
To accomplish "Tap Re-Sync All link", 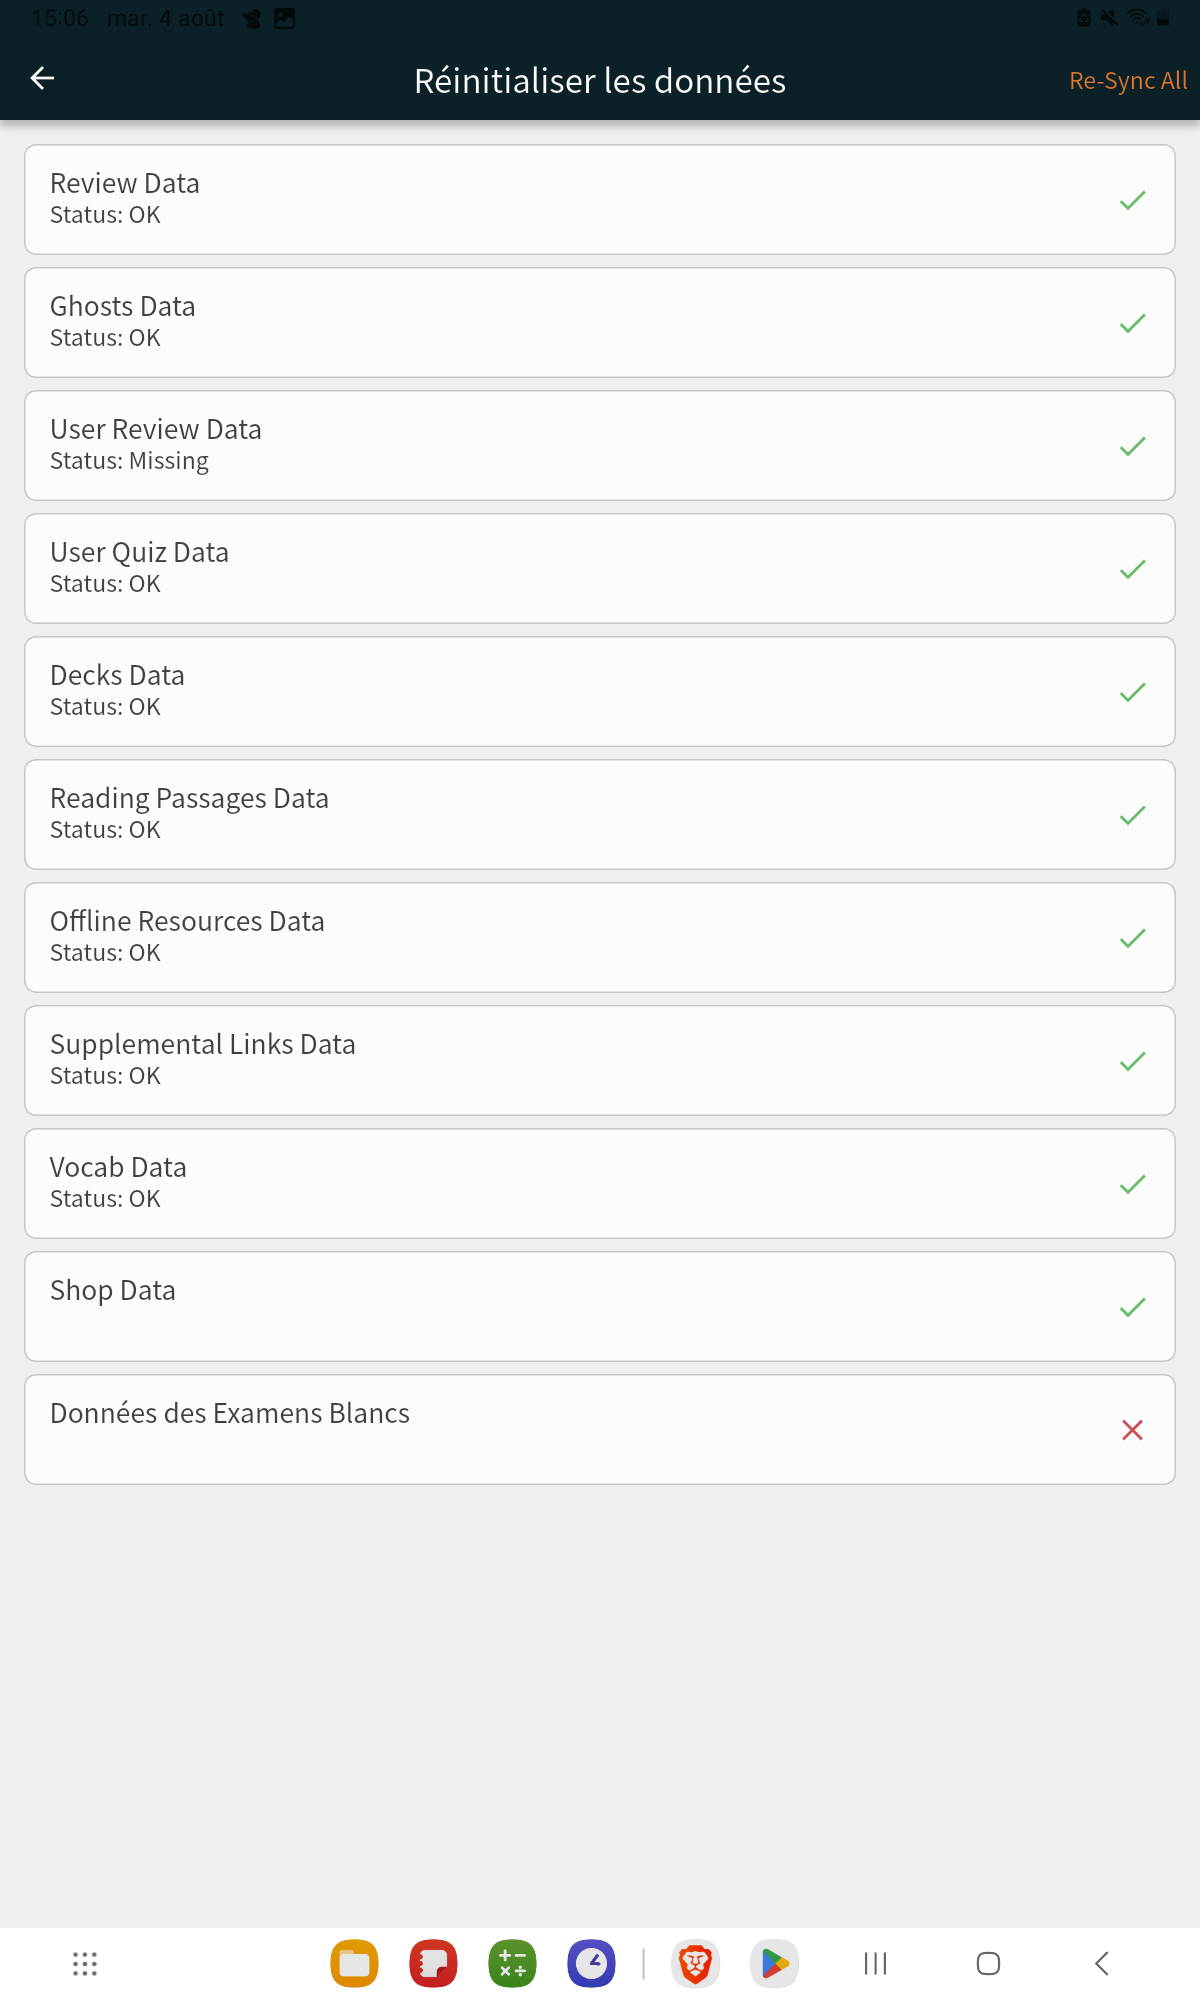I will (1128, 81).
